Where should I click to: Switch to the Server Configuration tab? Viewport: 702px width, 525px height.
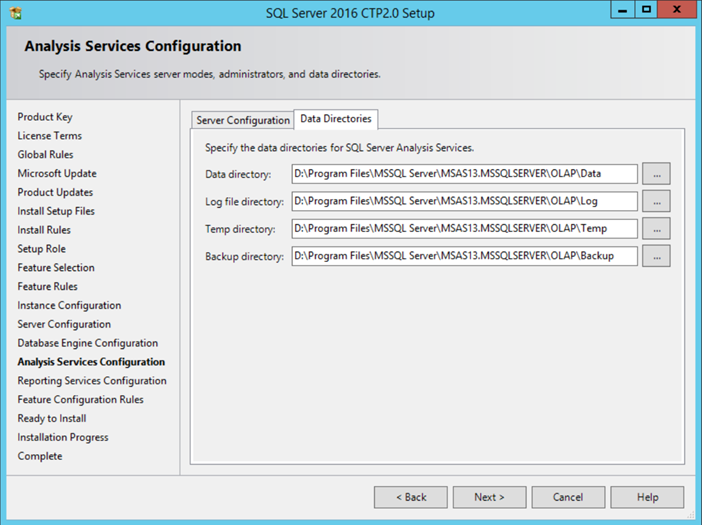point(243,120)
